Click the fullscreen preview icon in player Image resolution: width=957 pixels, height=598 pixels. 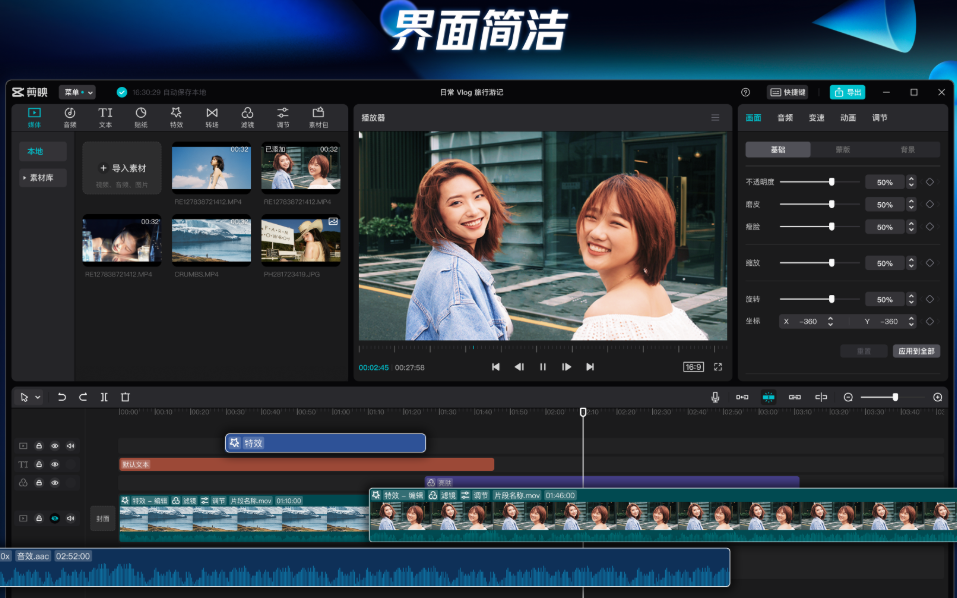pyautogui.click(x=717, y=367)
